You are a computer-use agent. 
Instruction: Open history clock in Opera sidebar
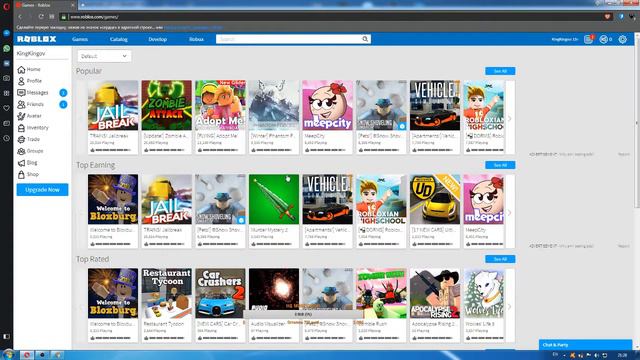[x=7, y=138]
